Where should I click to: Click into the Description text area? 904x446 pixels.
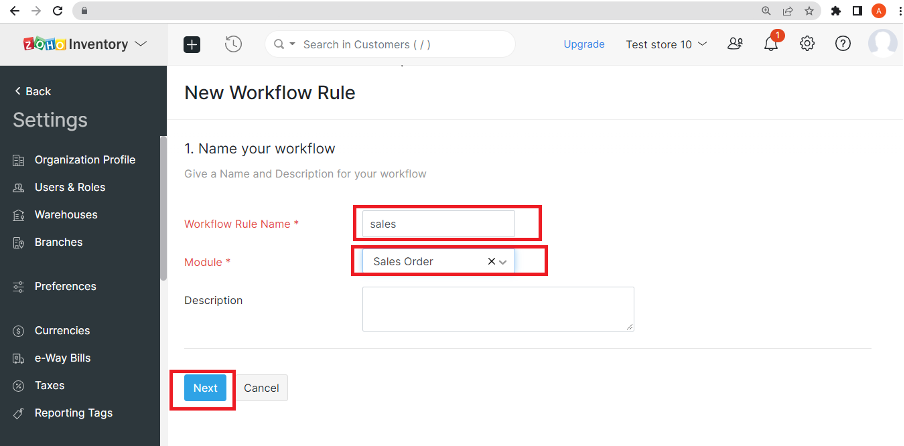point(498,309)
